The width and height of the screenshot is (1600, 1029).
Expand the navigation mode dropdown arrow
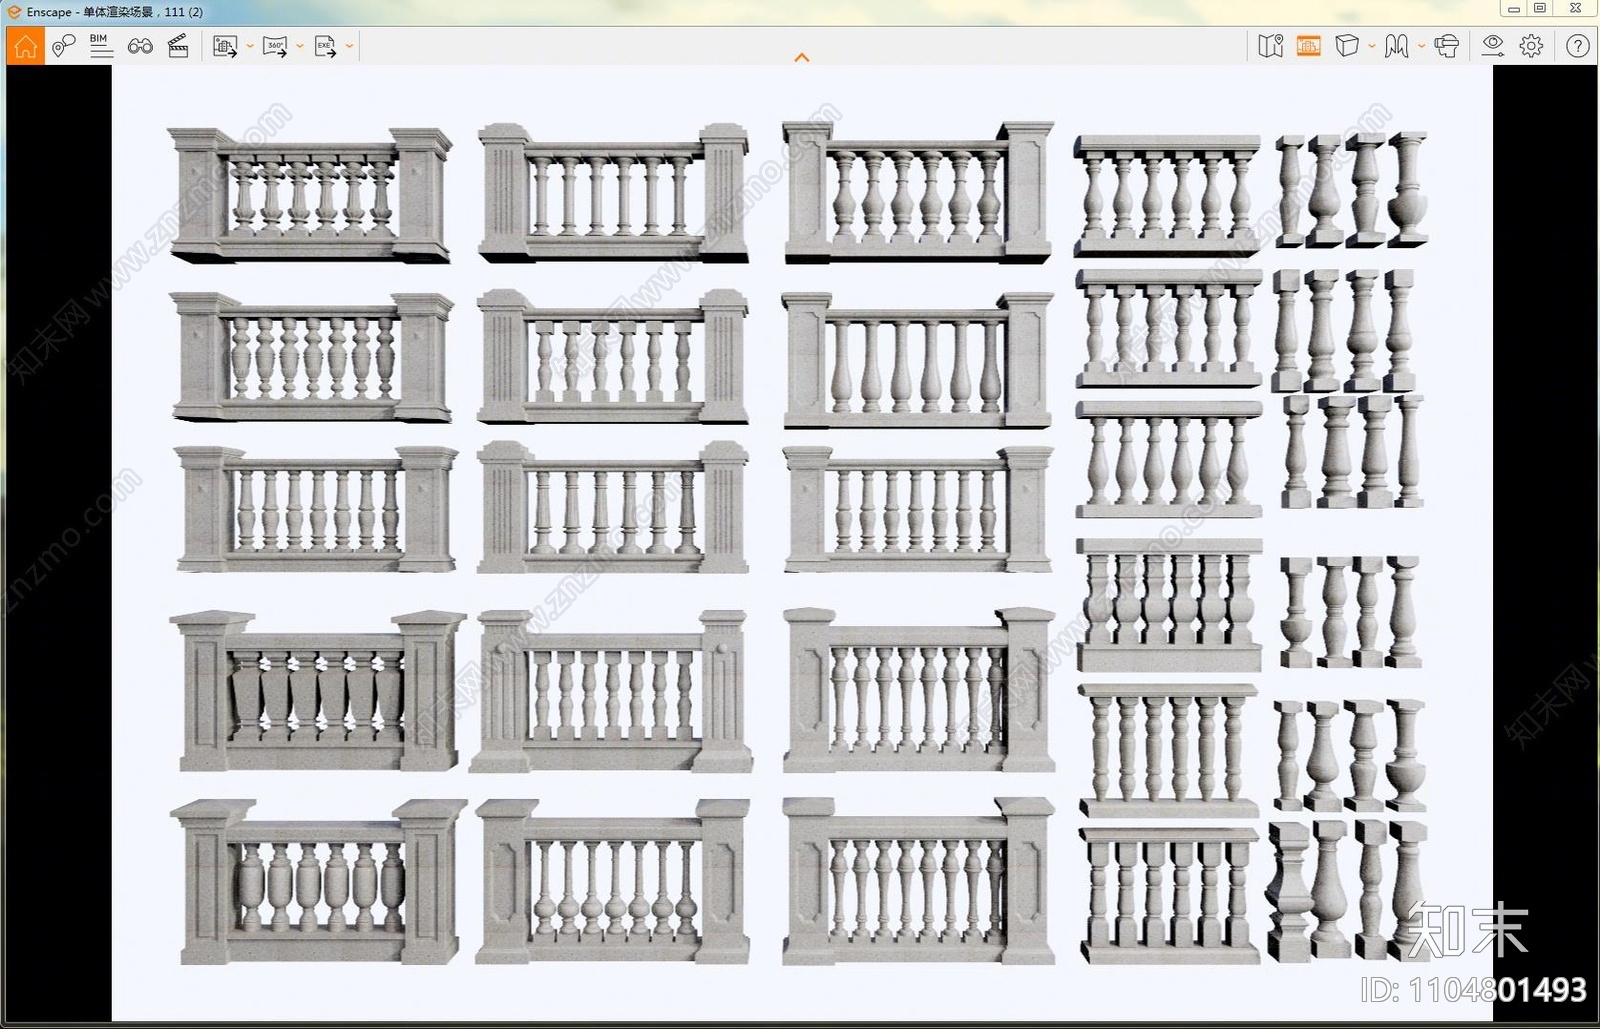tap(1421, 46)
